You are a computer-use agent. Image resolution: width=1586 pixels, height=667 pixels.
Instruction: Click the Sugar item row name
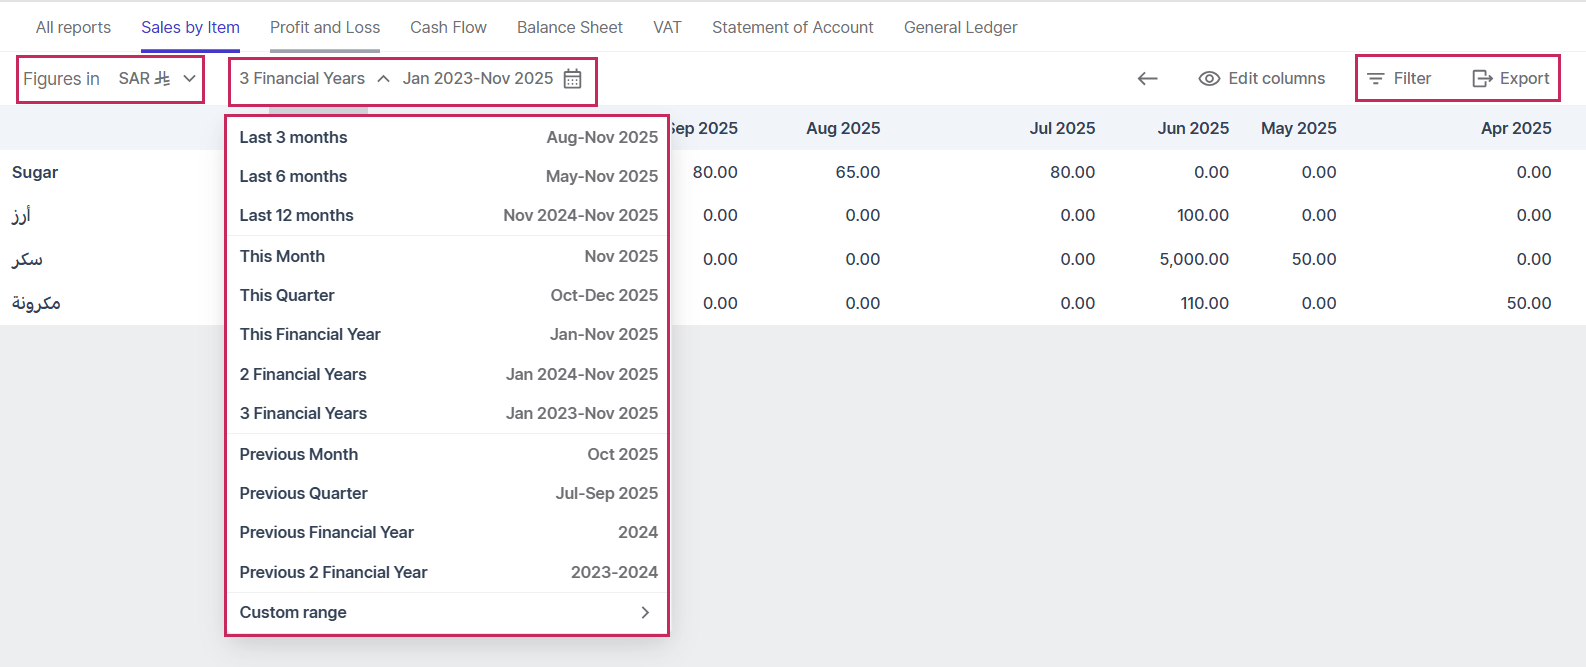[35, 172]
